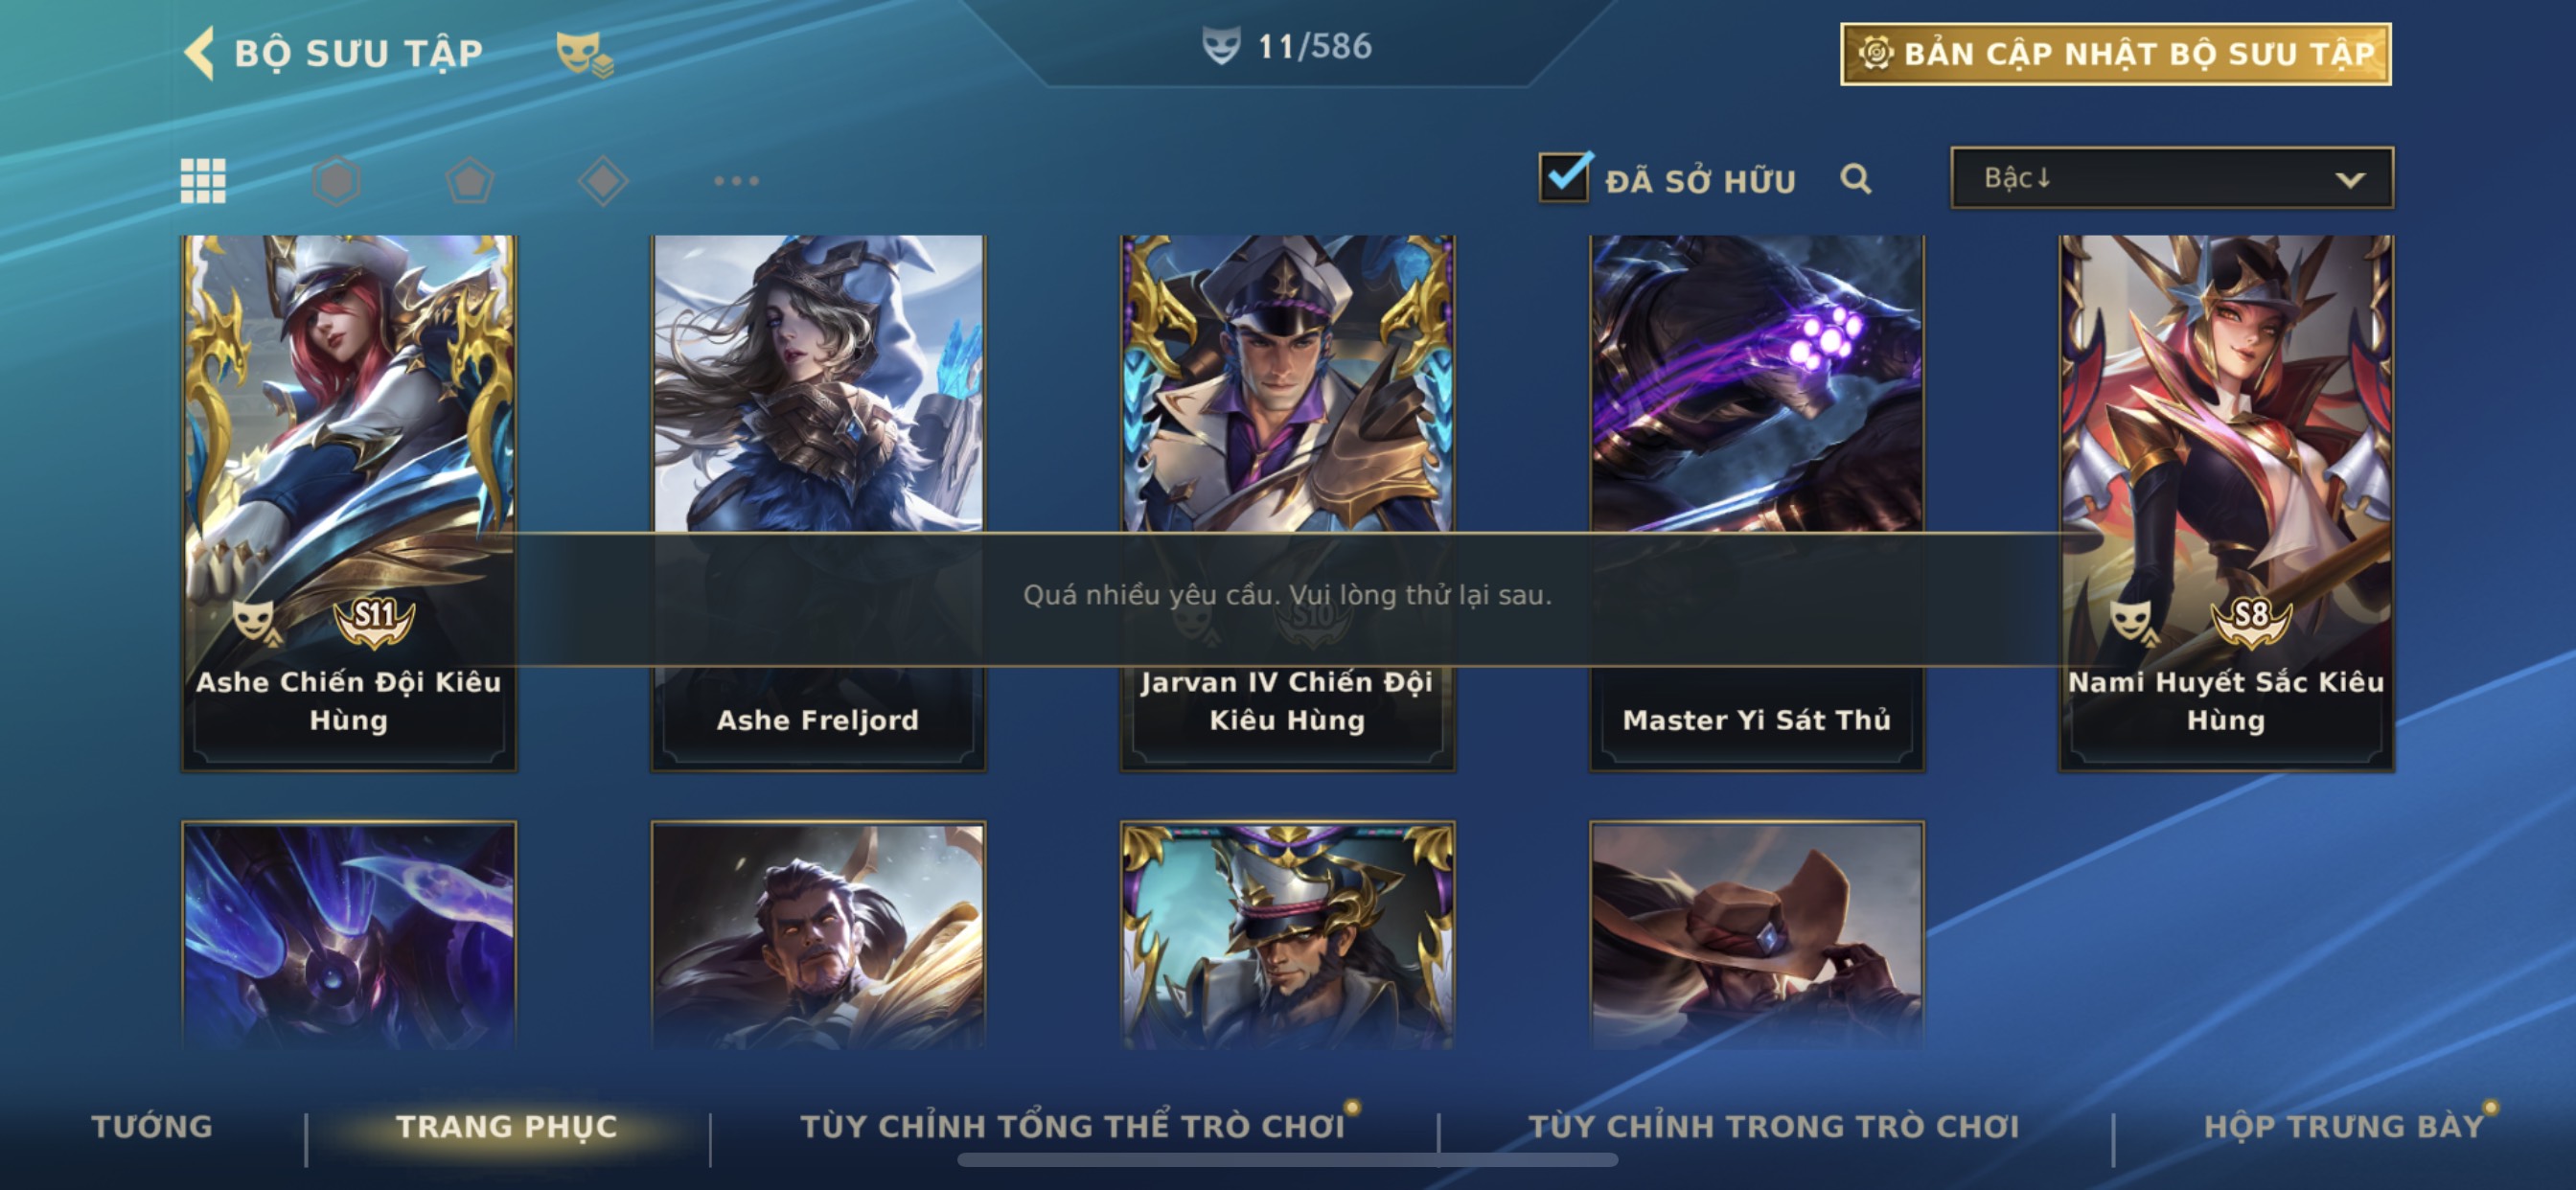The image size is (2576, 1190).
Task: Click the sort dropdown chevron arrow
Action: pyautogui.click(x=2350, y=180)
